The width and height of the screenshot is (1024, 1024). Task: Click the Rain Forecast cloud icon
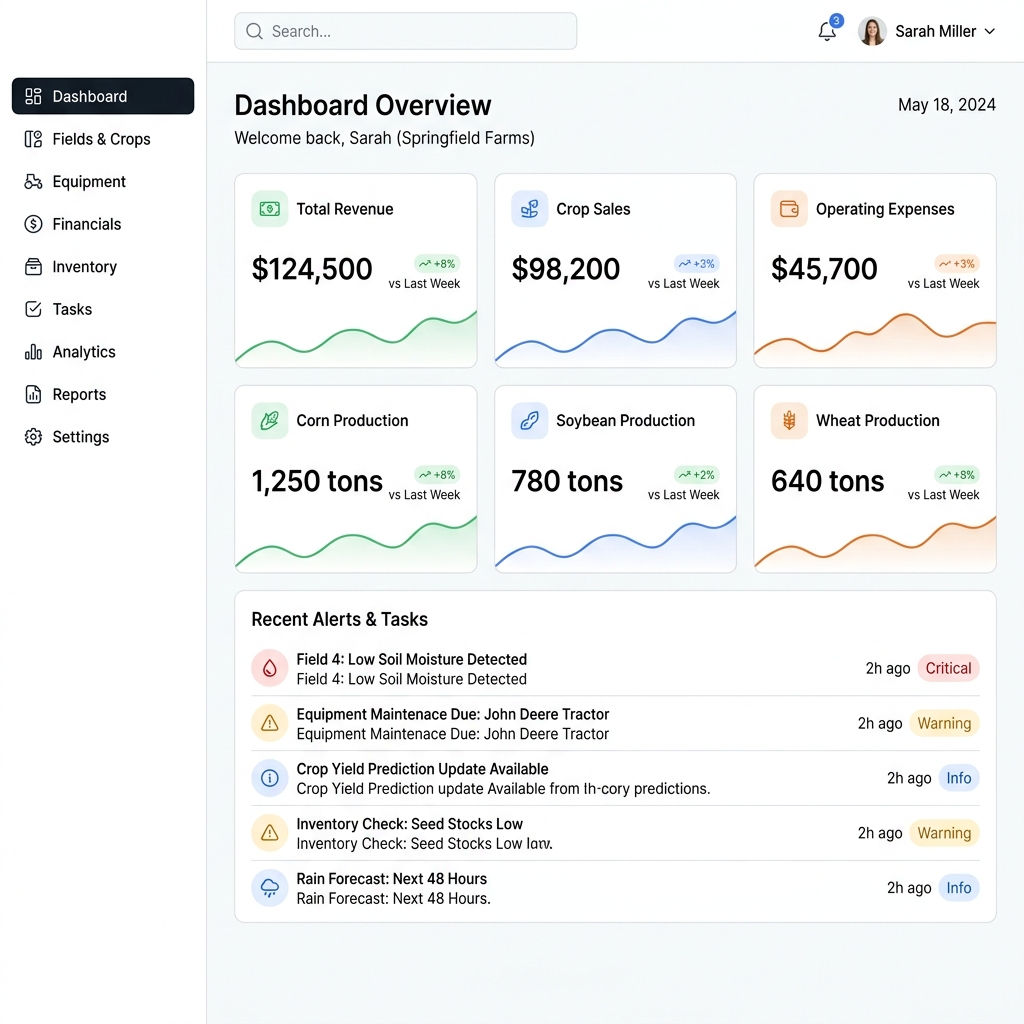pyautogui.click(x=270, y=888)
